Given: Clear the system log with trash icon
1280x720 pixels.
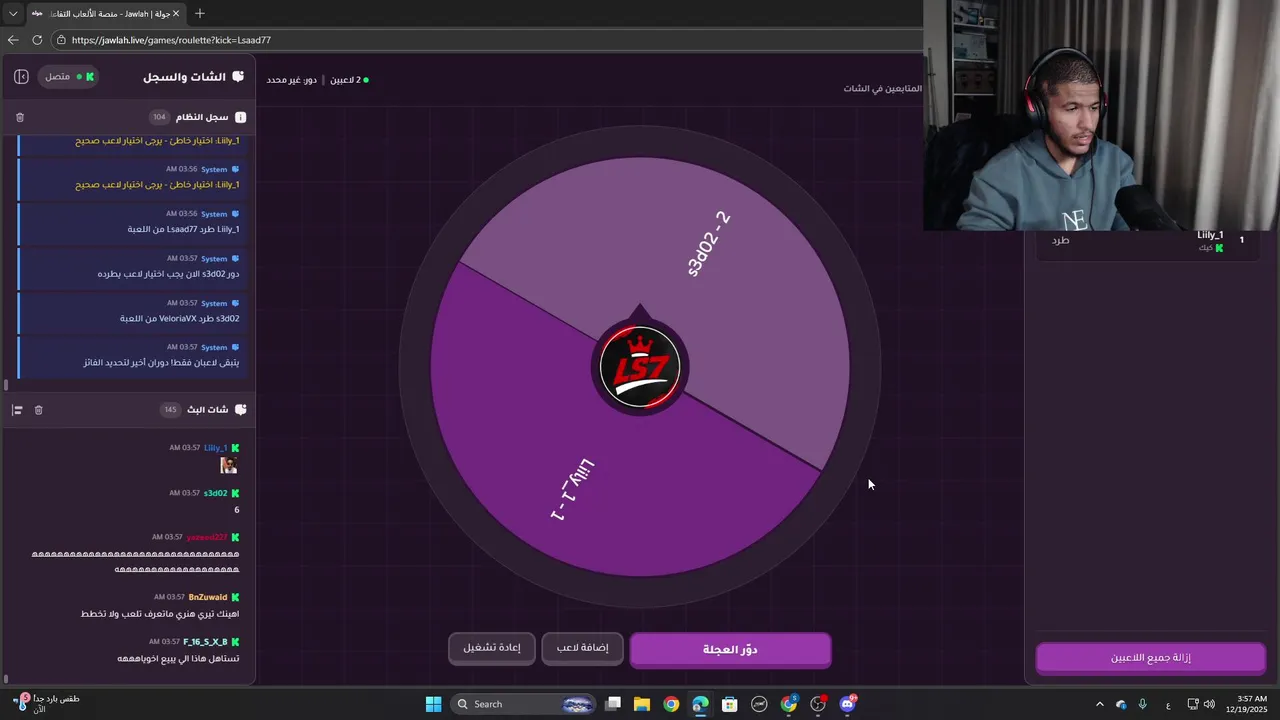Looking at the screenshot, I should pos(20,117).
